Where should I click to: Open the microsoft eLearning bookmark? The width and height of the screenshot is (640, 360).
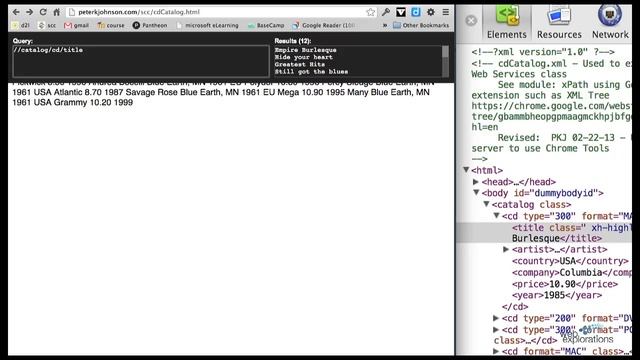click(207, 25)
